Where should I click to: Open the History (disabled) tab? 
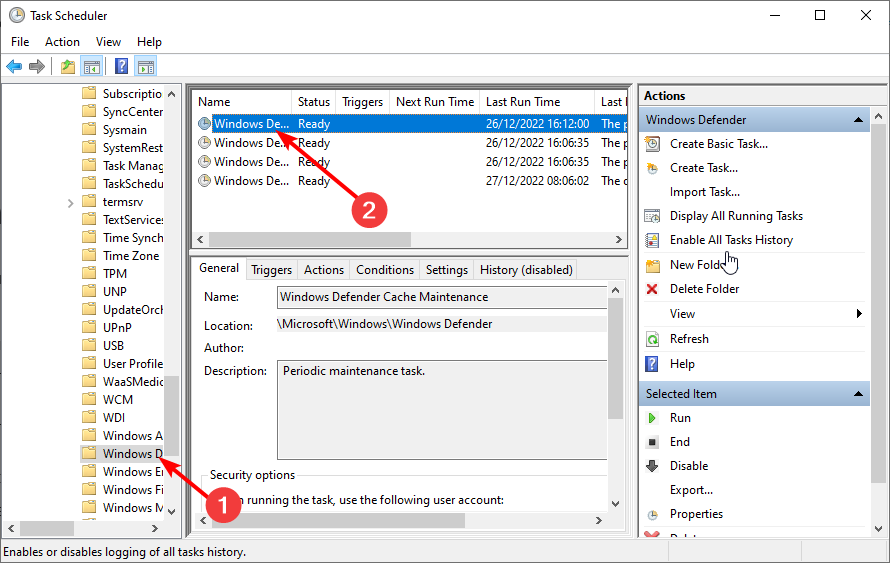click(526, 270)
